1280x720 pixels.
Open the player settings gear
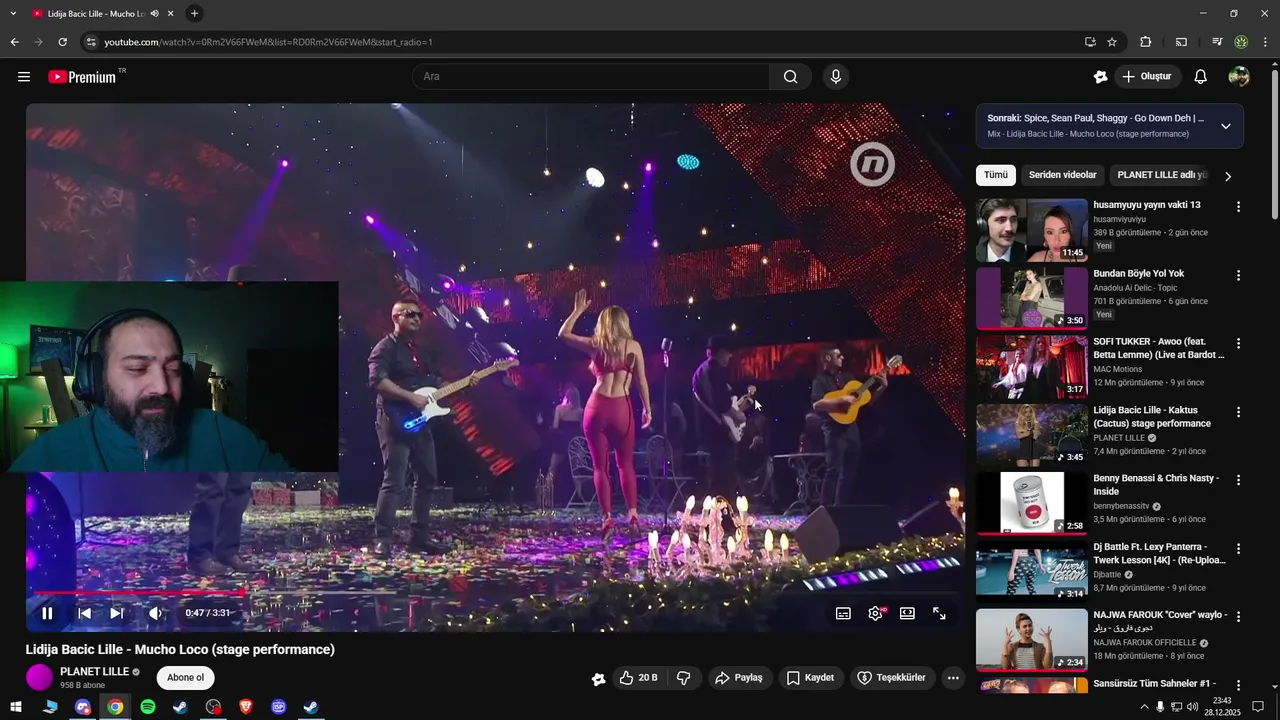click(x=876, y=613)
